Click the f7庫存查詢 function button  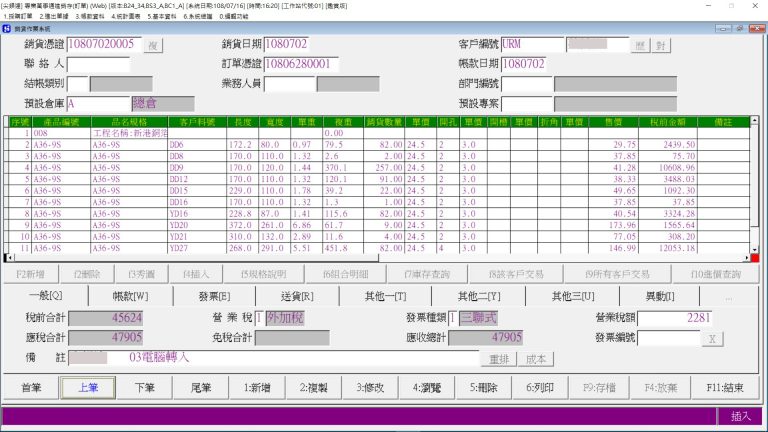pyautogui.click(x=427, y=274)
